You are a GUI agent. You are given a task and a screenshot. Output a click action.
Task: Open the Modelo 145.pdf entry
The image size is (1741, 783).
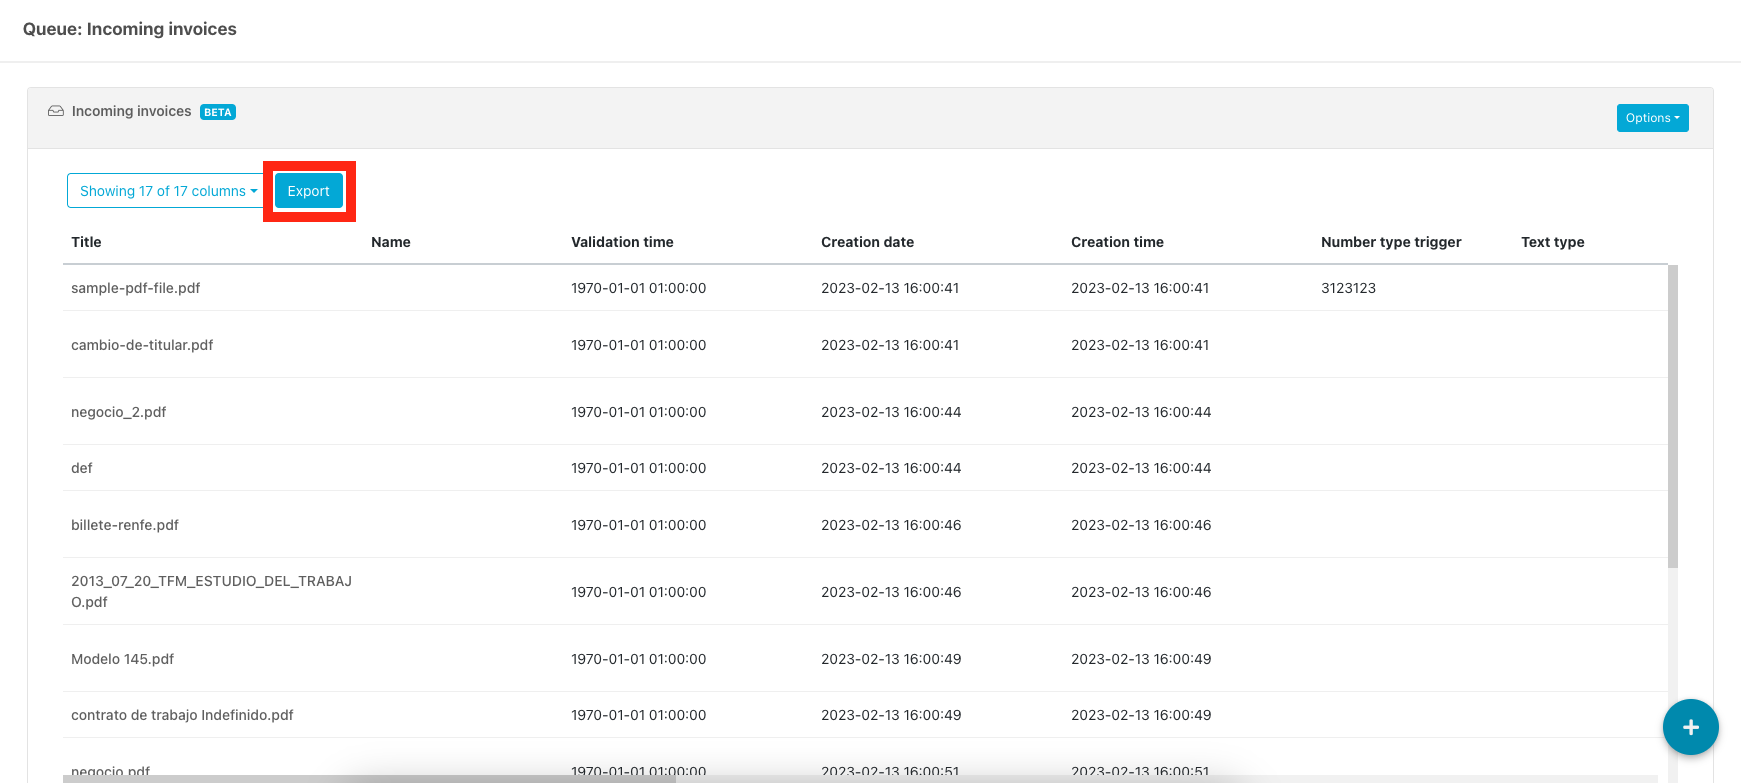click(122, 659)
